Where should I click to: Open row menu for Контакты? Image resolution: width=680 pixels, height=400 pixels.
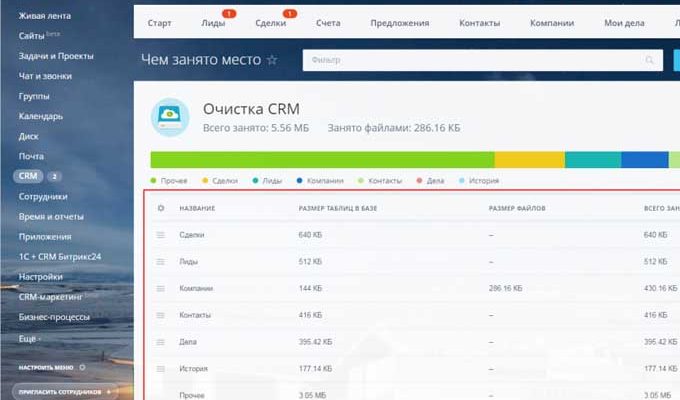click(x=160, y=315)
